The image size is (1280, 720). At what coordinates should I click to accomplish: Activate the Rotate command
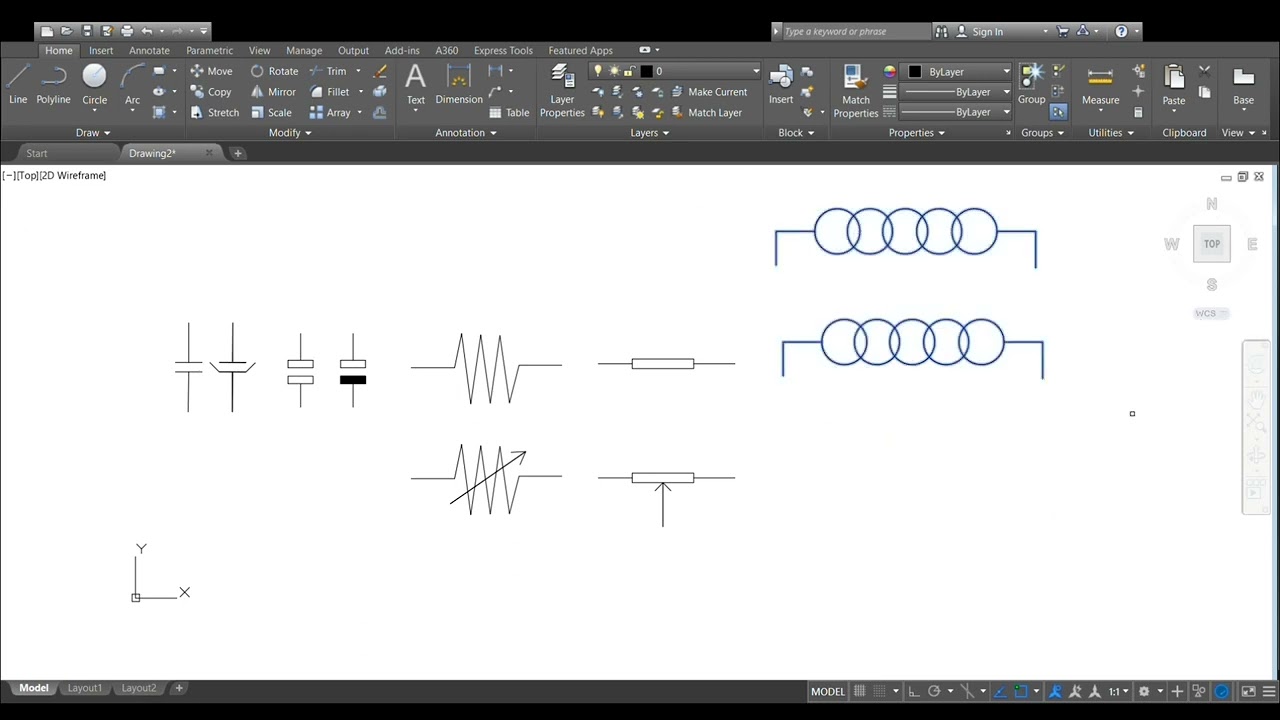274,71
